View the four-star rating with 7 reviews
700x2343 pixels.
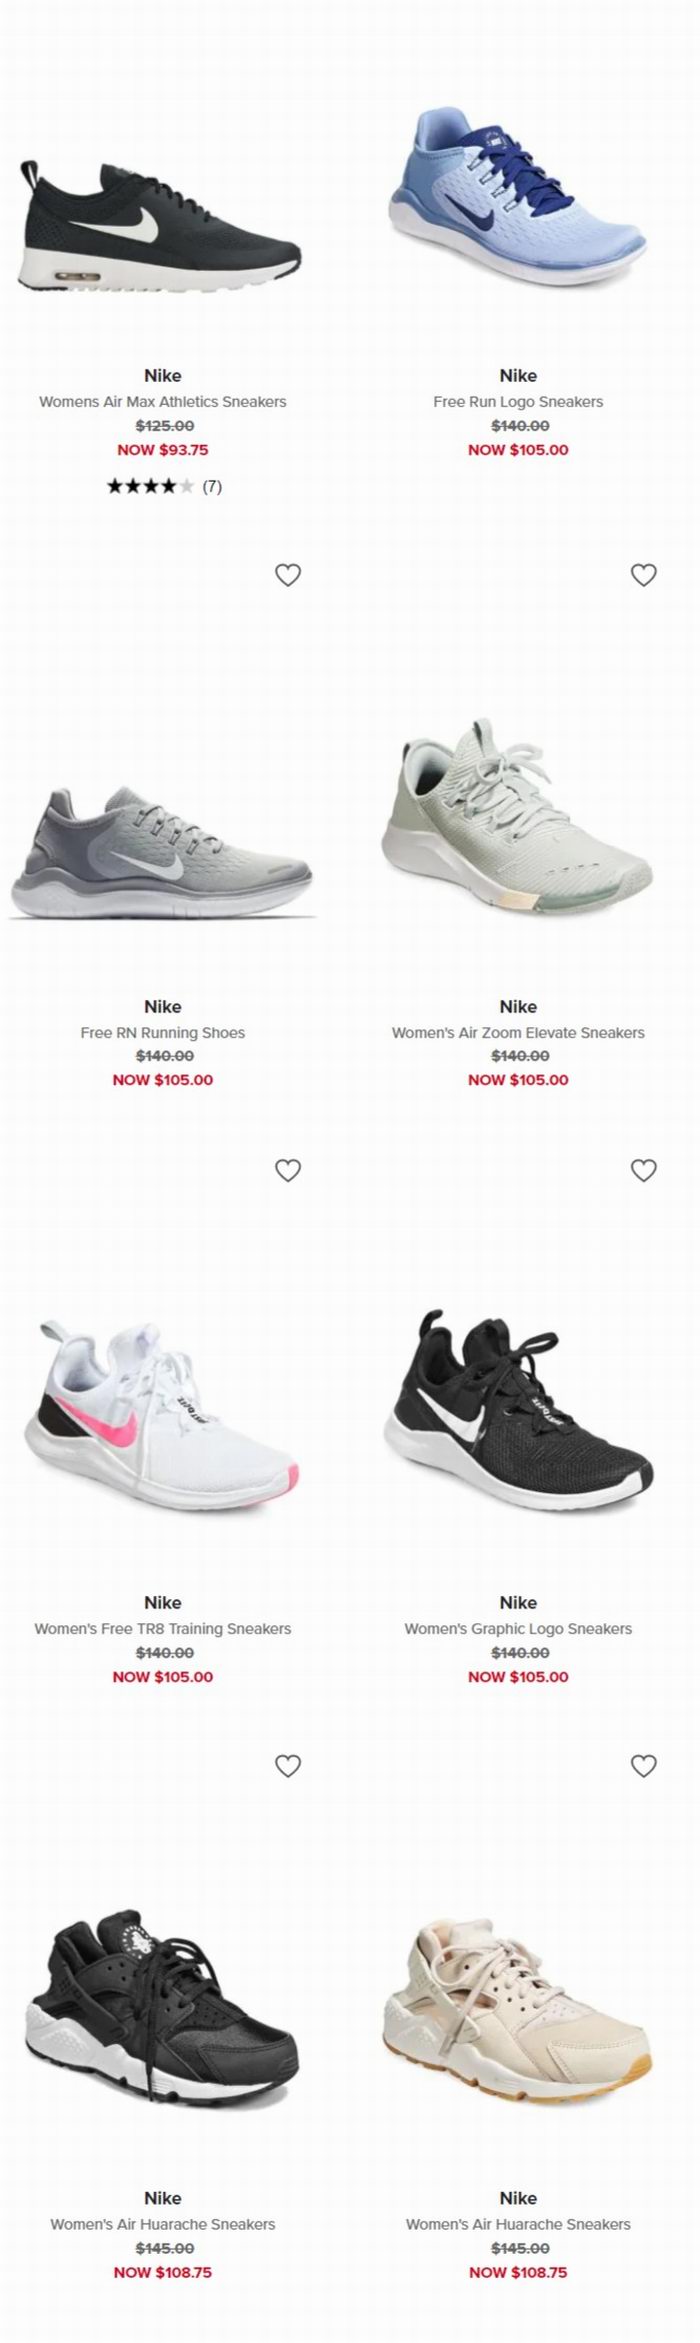tap(164, 487)
